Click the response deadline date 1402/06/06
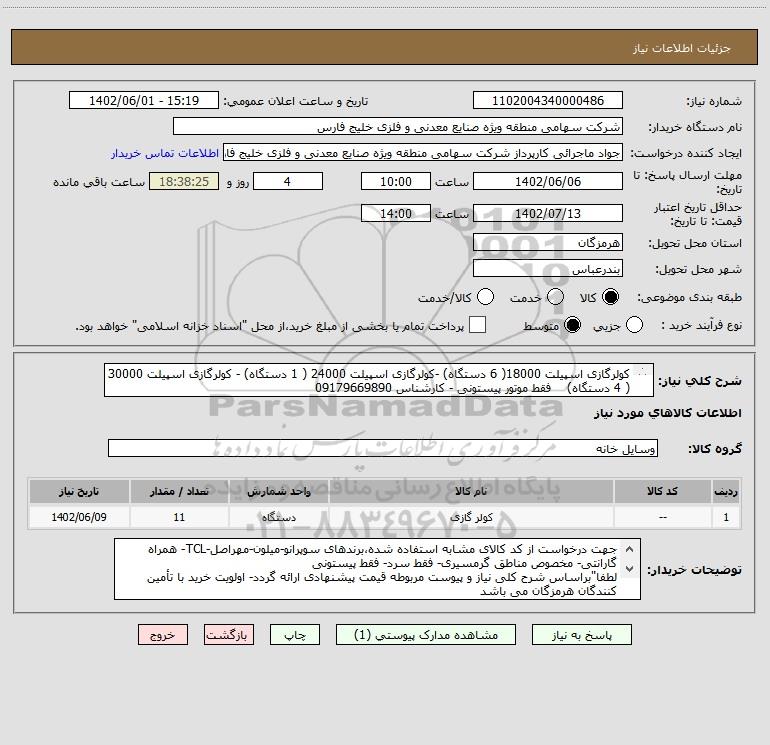Image resolution: width=770 pixels, height=745 pixels. pyautogui.click(x=548, y=182)
